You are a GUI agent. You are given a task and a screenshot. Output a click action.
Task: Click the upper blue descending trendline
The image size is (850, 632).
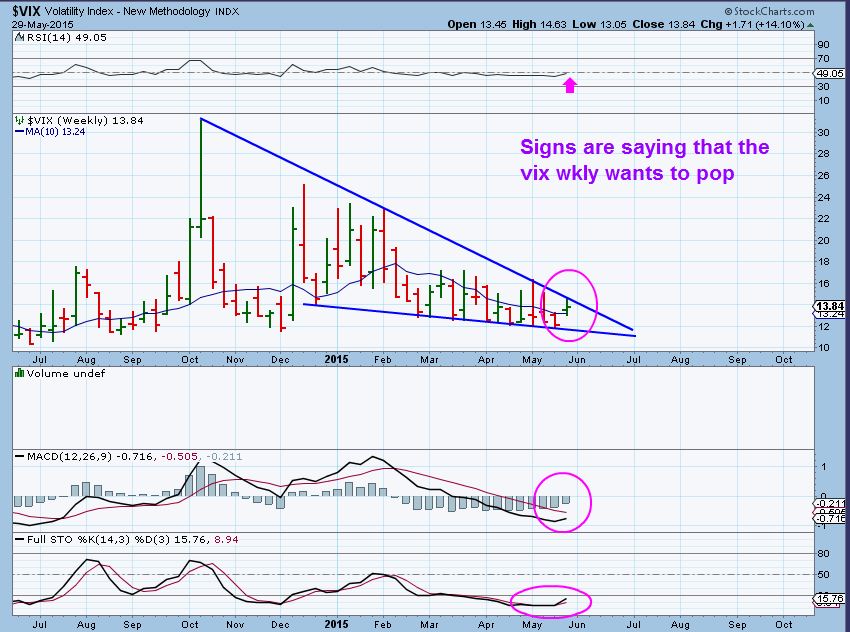point(400,220)
